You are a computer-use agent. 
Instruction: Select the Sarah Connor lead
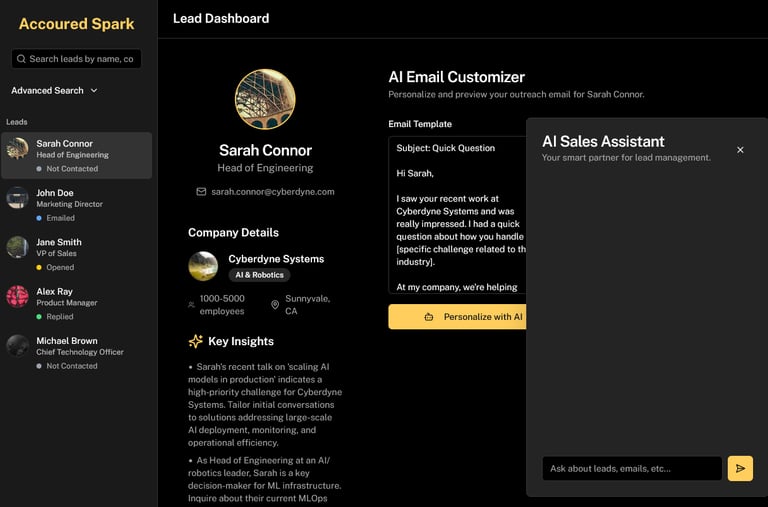76,155
